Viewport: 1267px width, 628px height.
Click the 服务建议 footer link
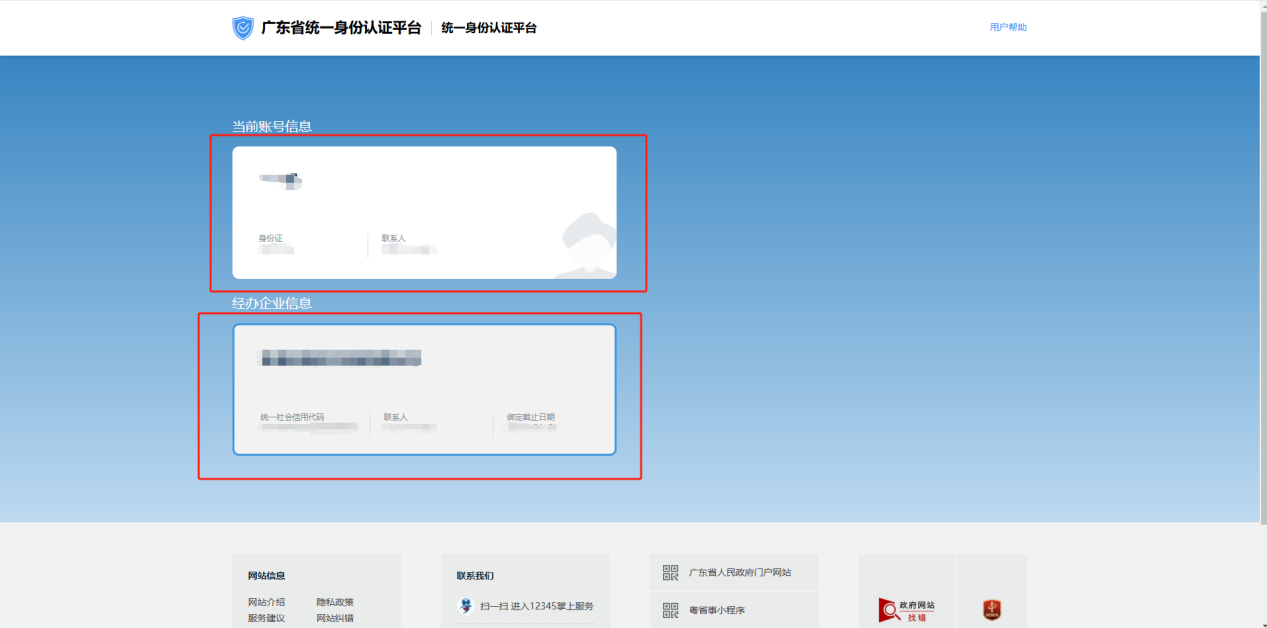[x=266, y=618]
